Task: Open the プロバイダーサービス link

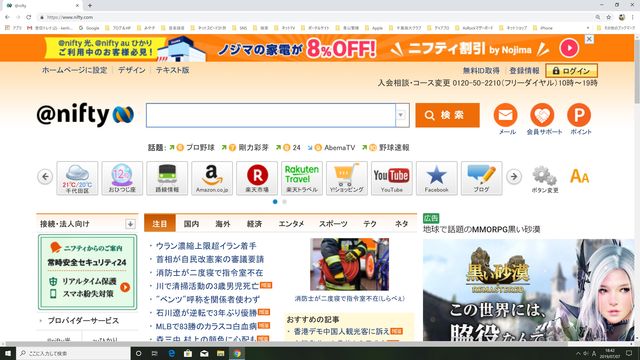Action: [83, 320]
